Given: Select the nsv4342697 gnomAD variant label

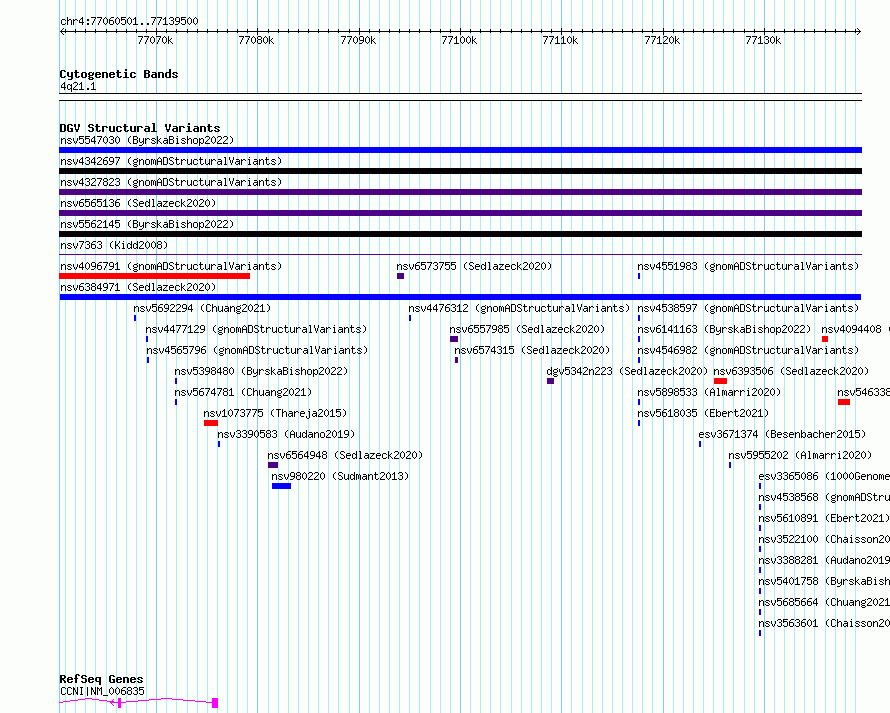Looking at the screenshot, I should click(171, 161).
